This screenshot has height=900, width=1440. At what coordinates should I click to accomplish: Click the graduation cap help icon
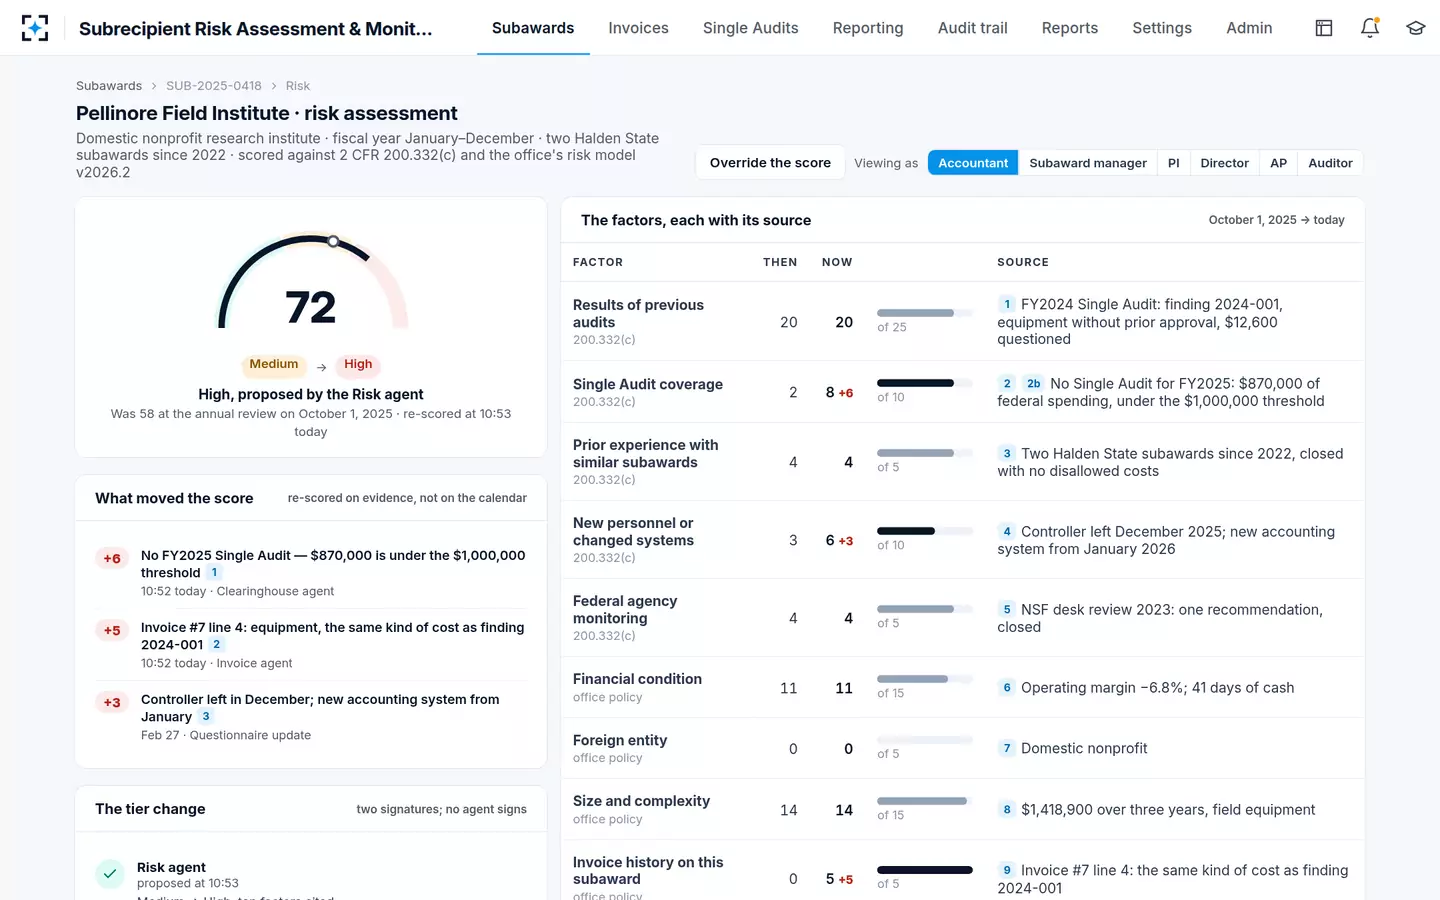click(x=1415, y=28)
